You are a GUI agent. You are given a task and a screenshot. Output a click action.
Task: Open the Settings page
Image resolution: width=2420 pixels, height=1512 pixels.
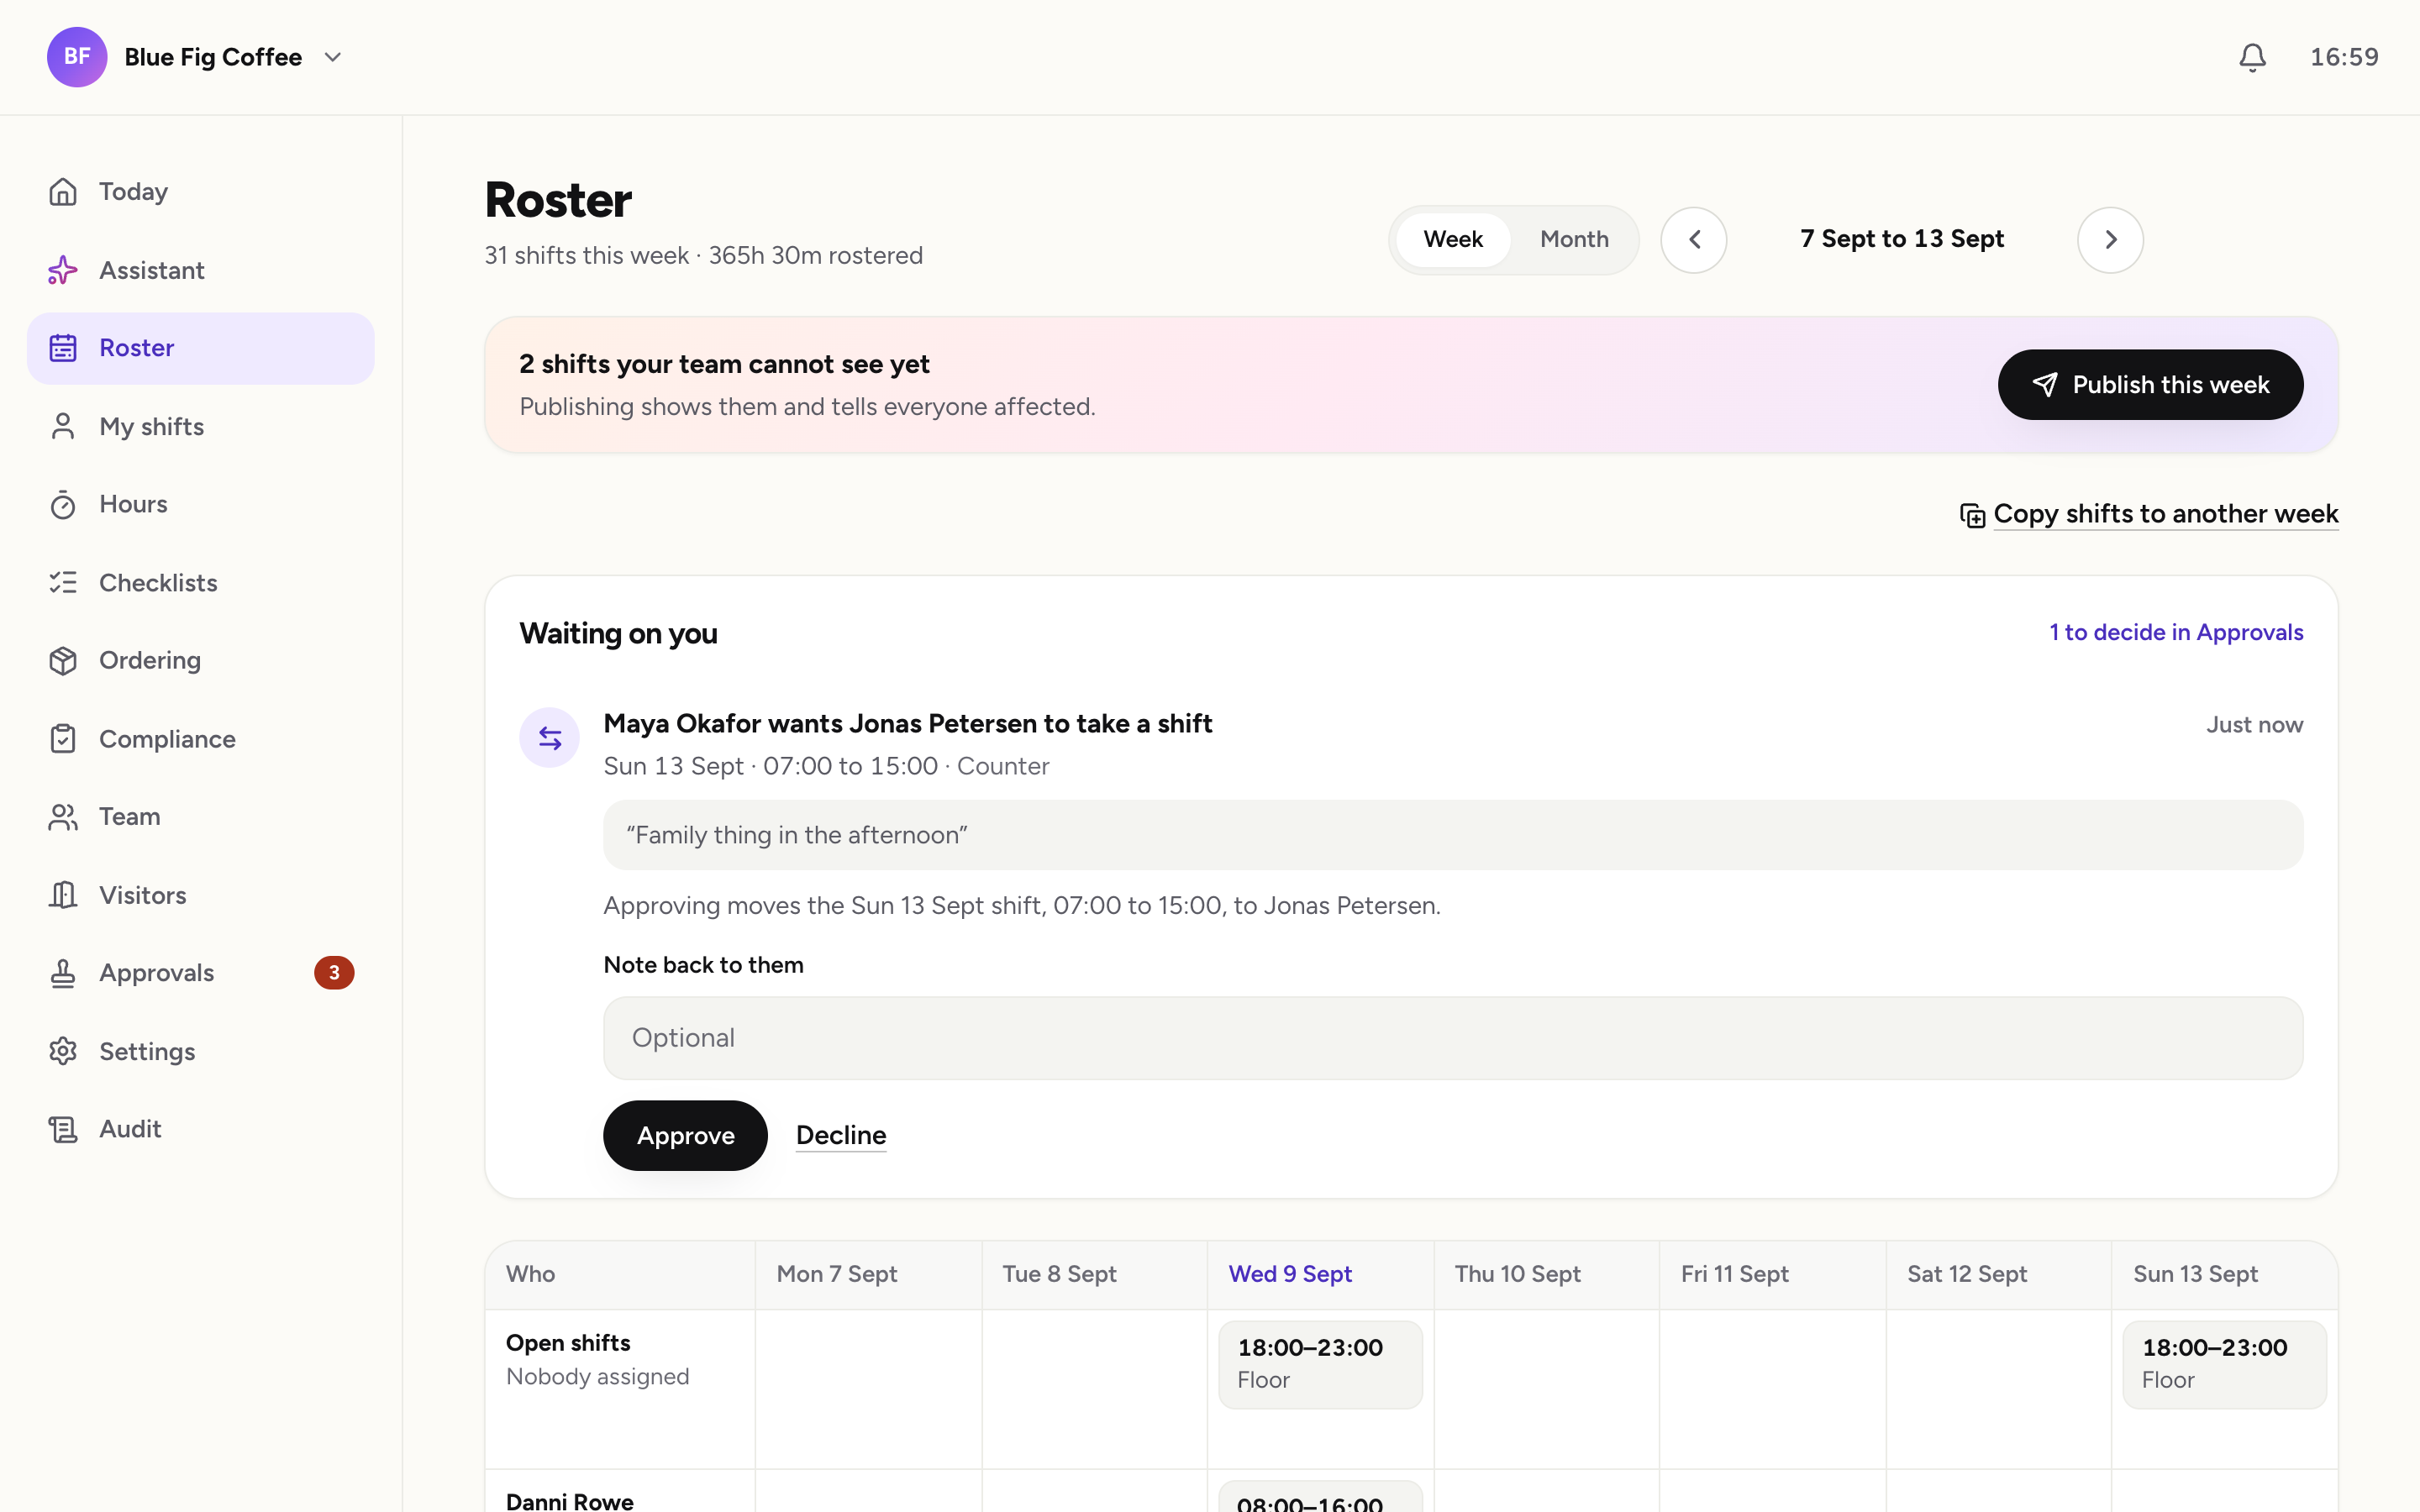coord(200,1051)
